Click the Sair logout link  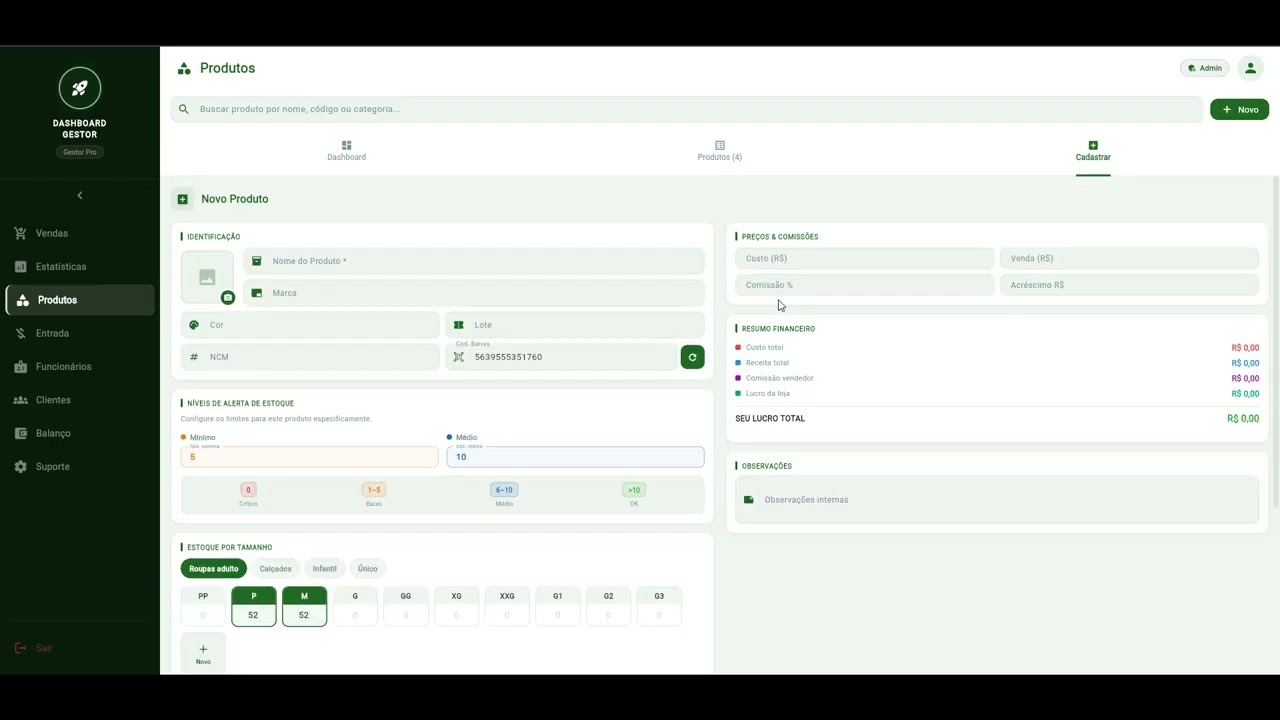[34, 648]
